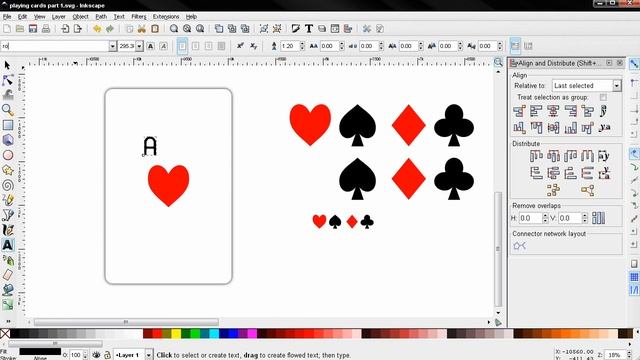The height and width of the screenshot is (360, 640).
Task: Click the Cut scissors icon
Action: (142, 29)
